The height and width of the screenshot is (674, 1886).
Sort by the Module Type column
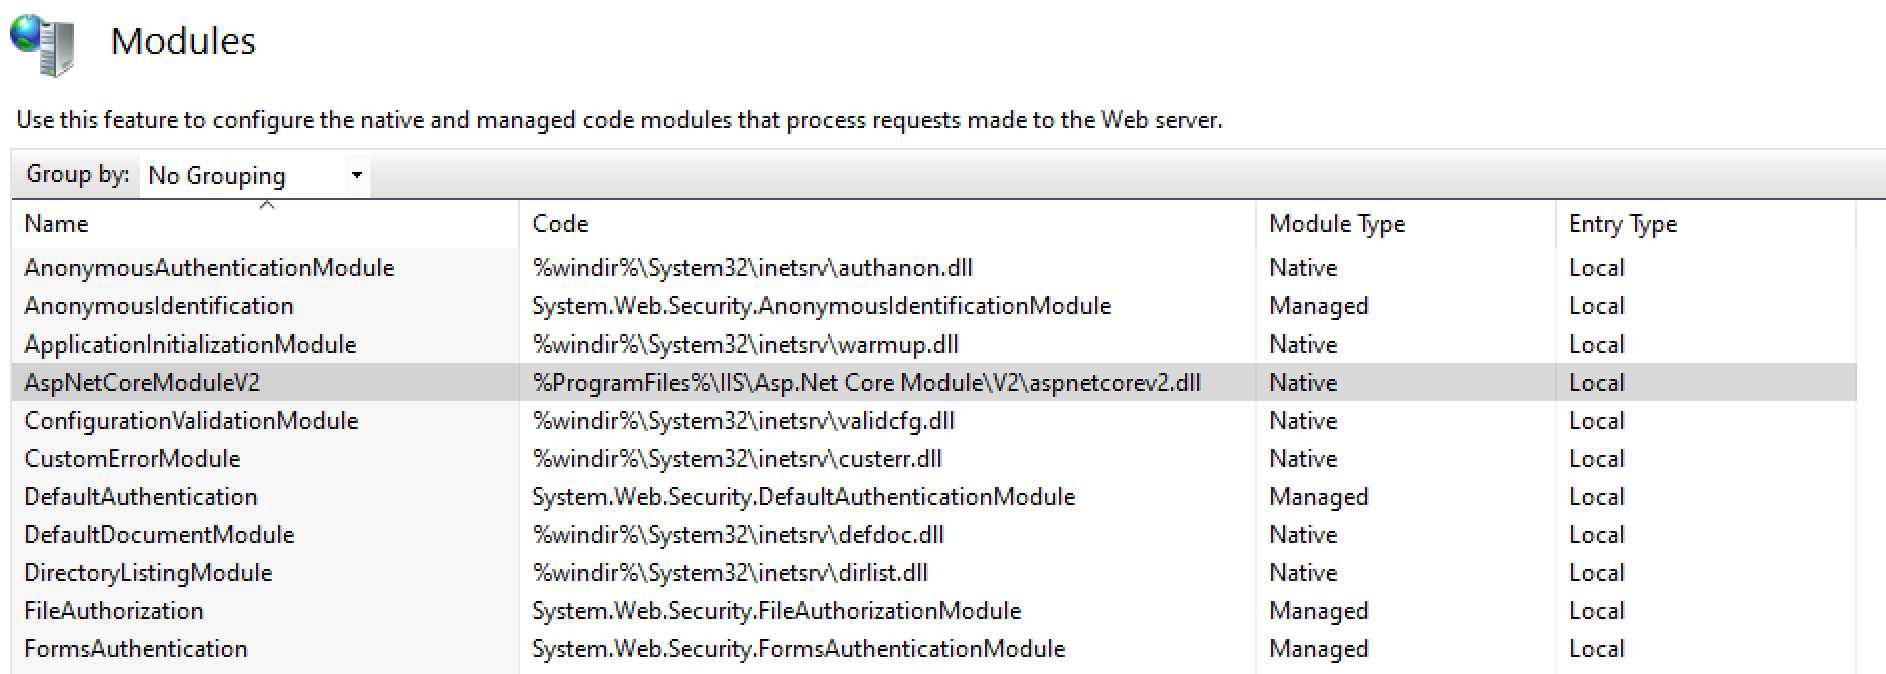click(1335, 223)
